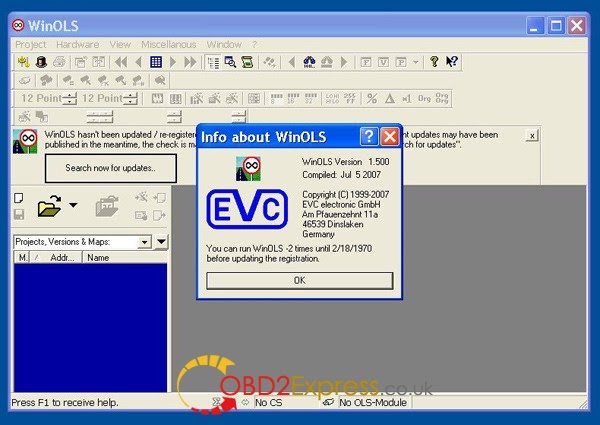Open the Project menu

pos(31,45)
